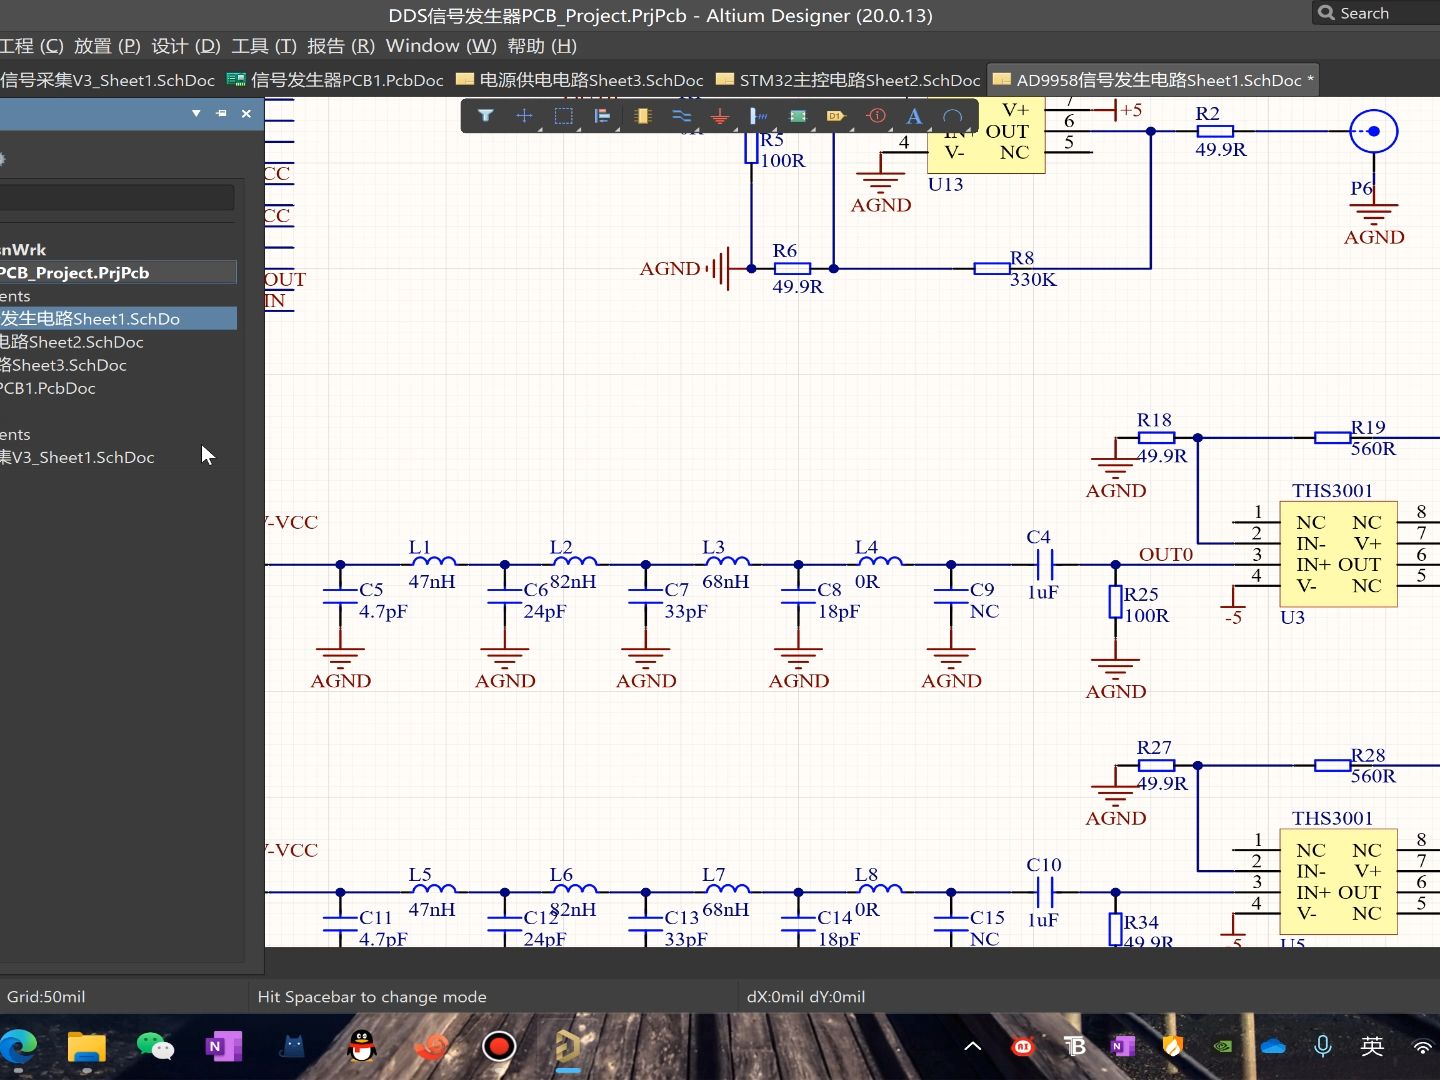Image resolution: width=1440 pixels, height=1080 pixels.
Task: Close the Projects panel
Action: pyautogui.click(x=246, y=114)
